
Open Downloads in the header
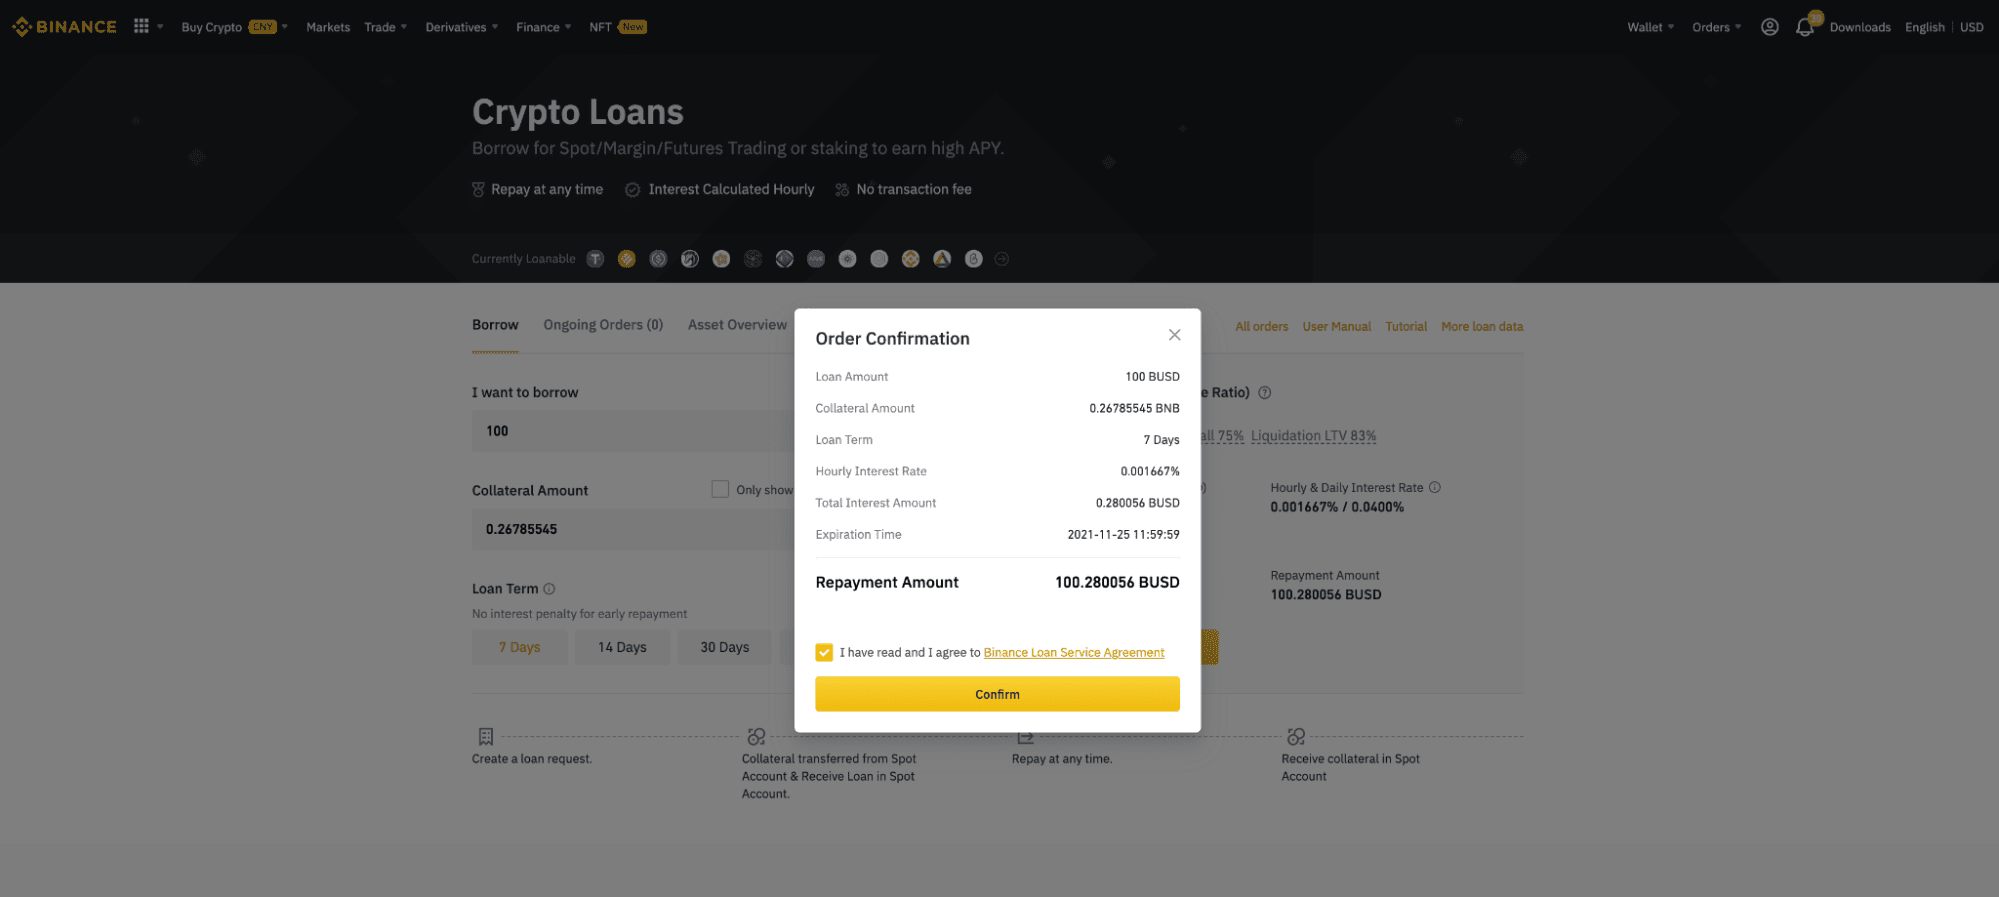[x=1860, y=27]
